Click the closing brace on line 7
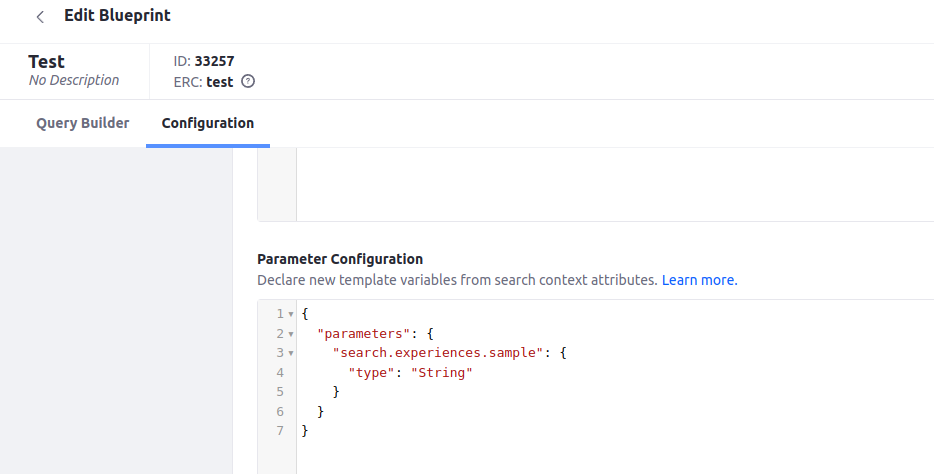Image resolution: width=934 pixels, height=474 pixels. coord(305,431)
